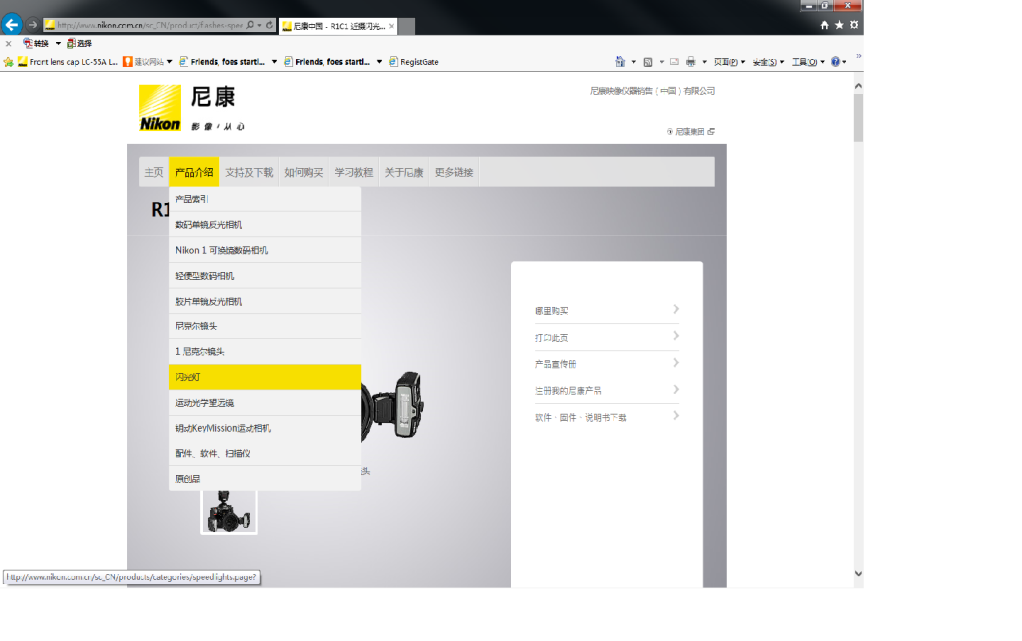The height and width of the screenshot is (641, 1022).
Task: Expand the Print dropdown arrow
Action: click(705, 62)
